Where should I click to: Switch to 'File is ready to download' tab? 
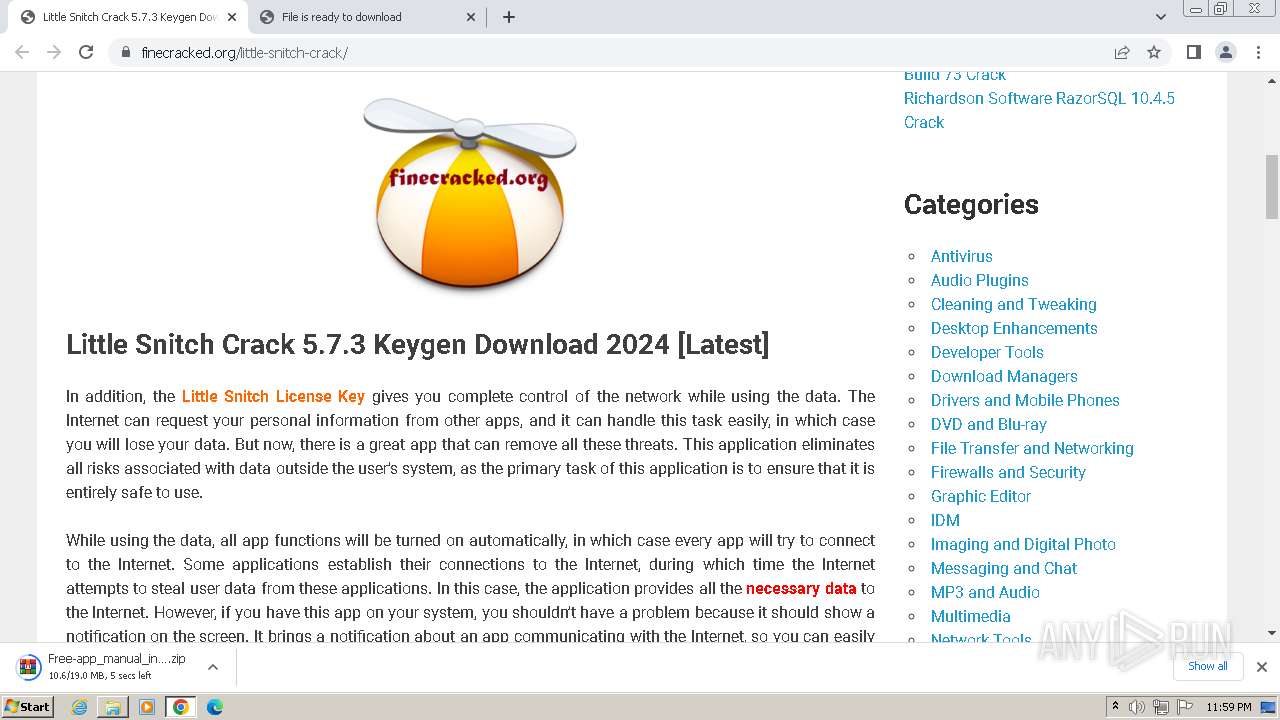(x=366, y=17)
